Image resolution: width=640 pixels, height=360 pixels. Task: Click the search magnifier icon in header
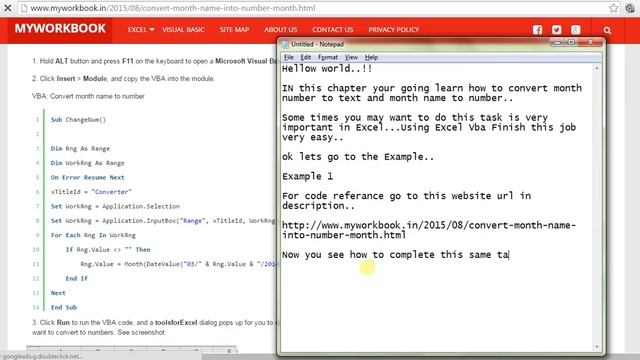tap(607, 30)
